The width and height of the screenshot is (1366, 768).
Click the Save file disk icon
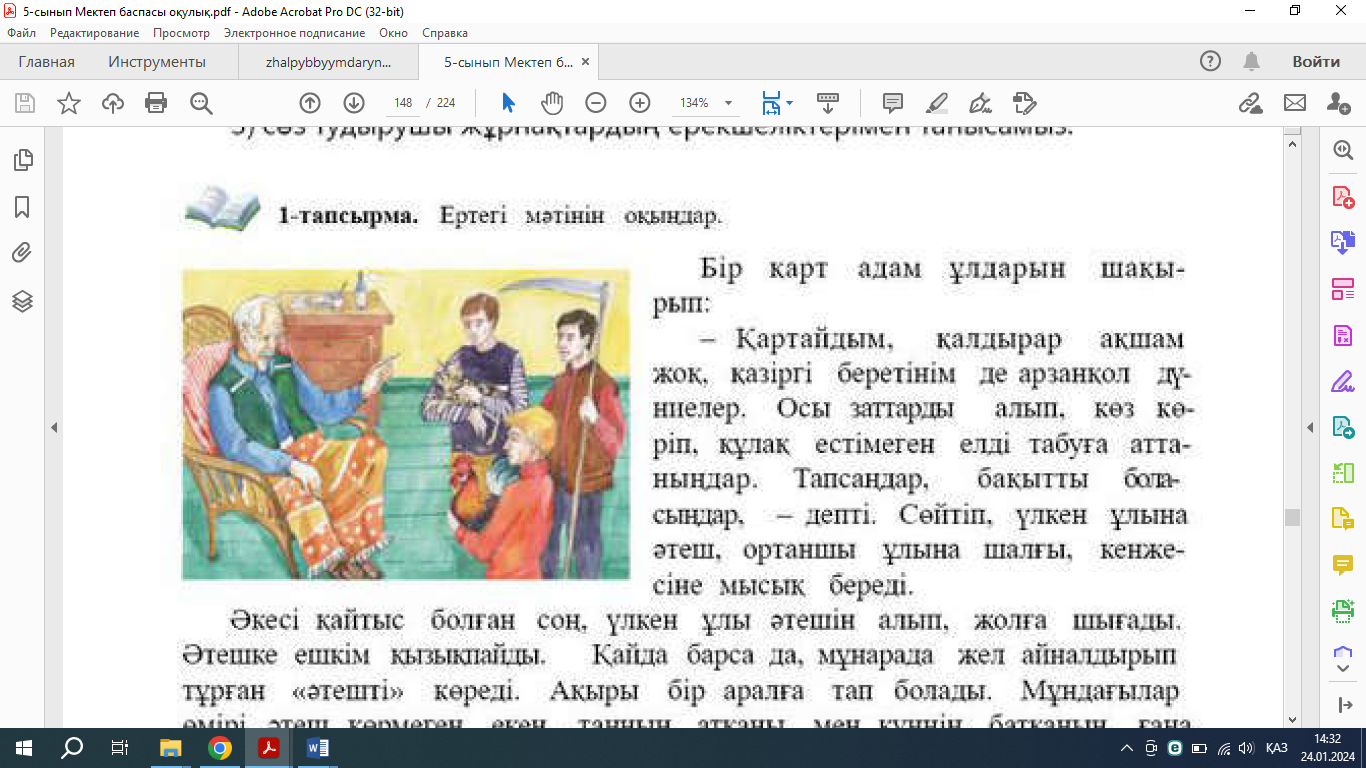[25, 103]
